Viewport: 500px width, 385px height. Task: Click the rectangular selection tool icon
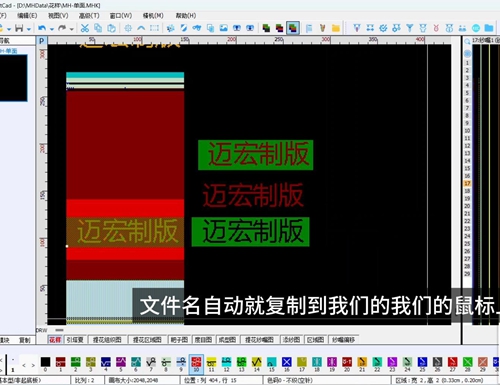(x=154, y=28)
